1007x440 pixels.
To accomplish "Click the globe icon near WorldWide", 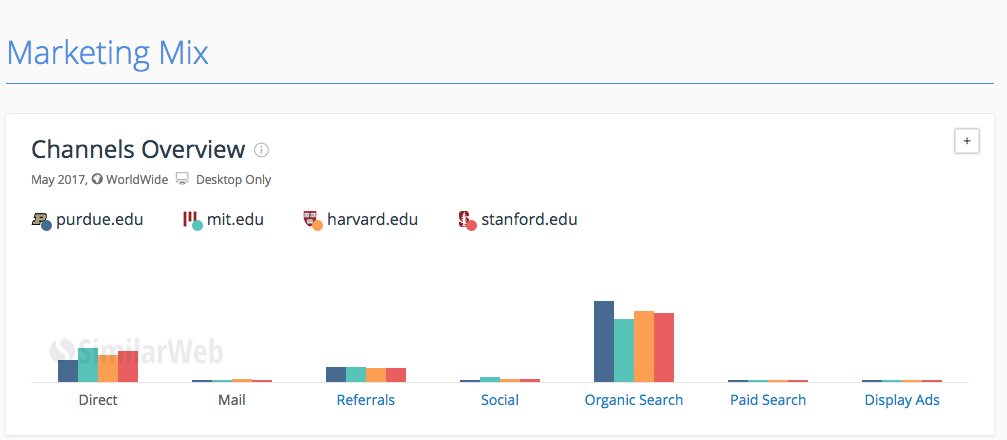I will click(97, 180).
